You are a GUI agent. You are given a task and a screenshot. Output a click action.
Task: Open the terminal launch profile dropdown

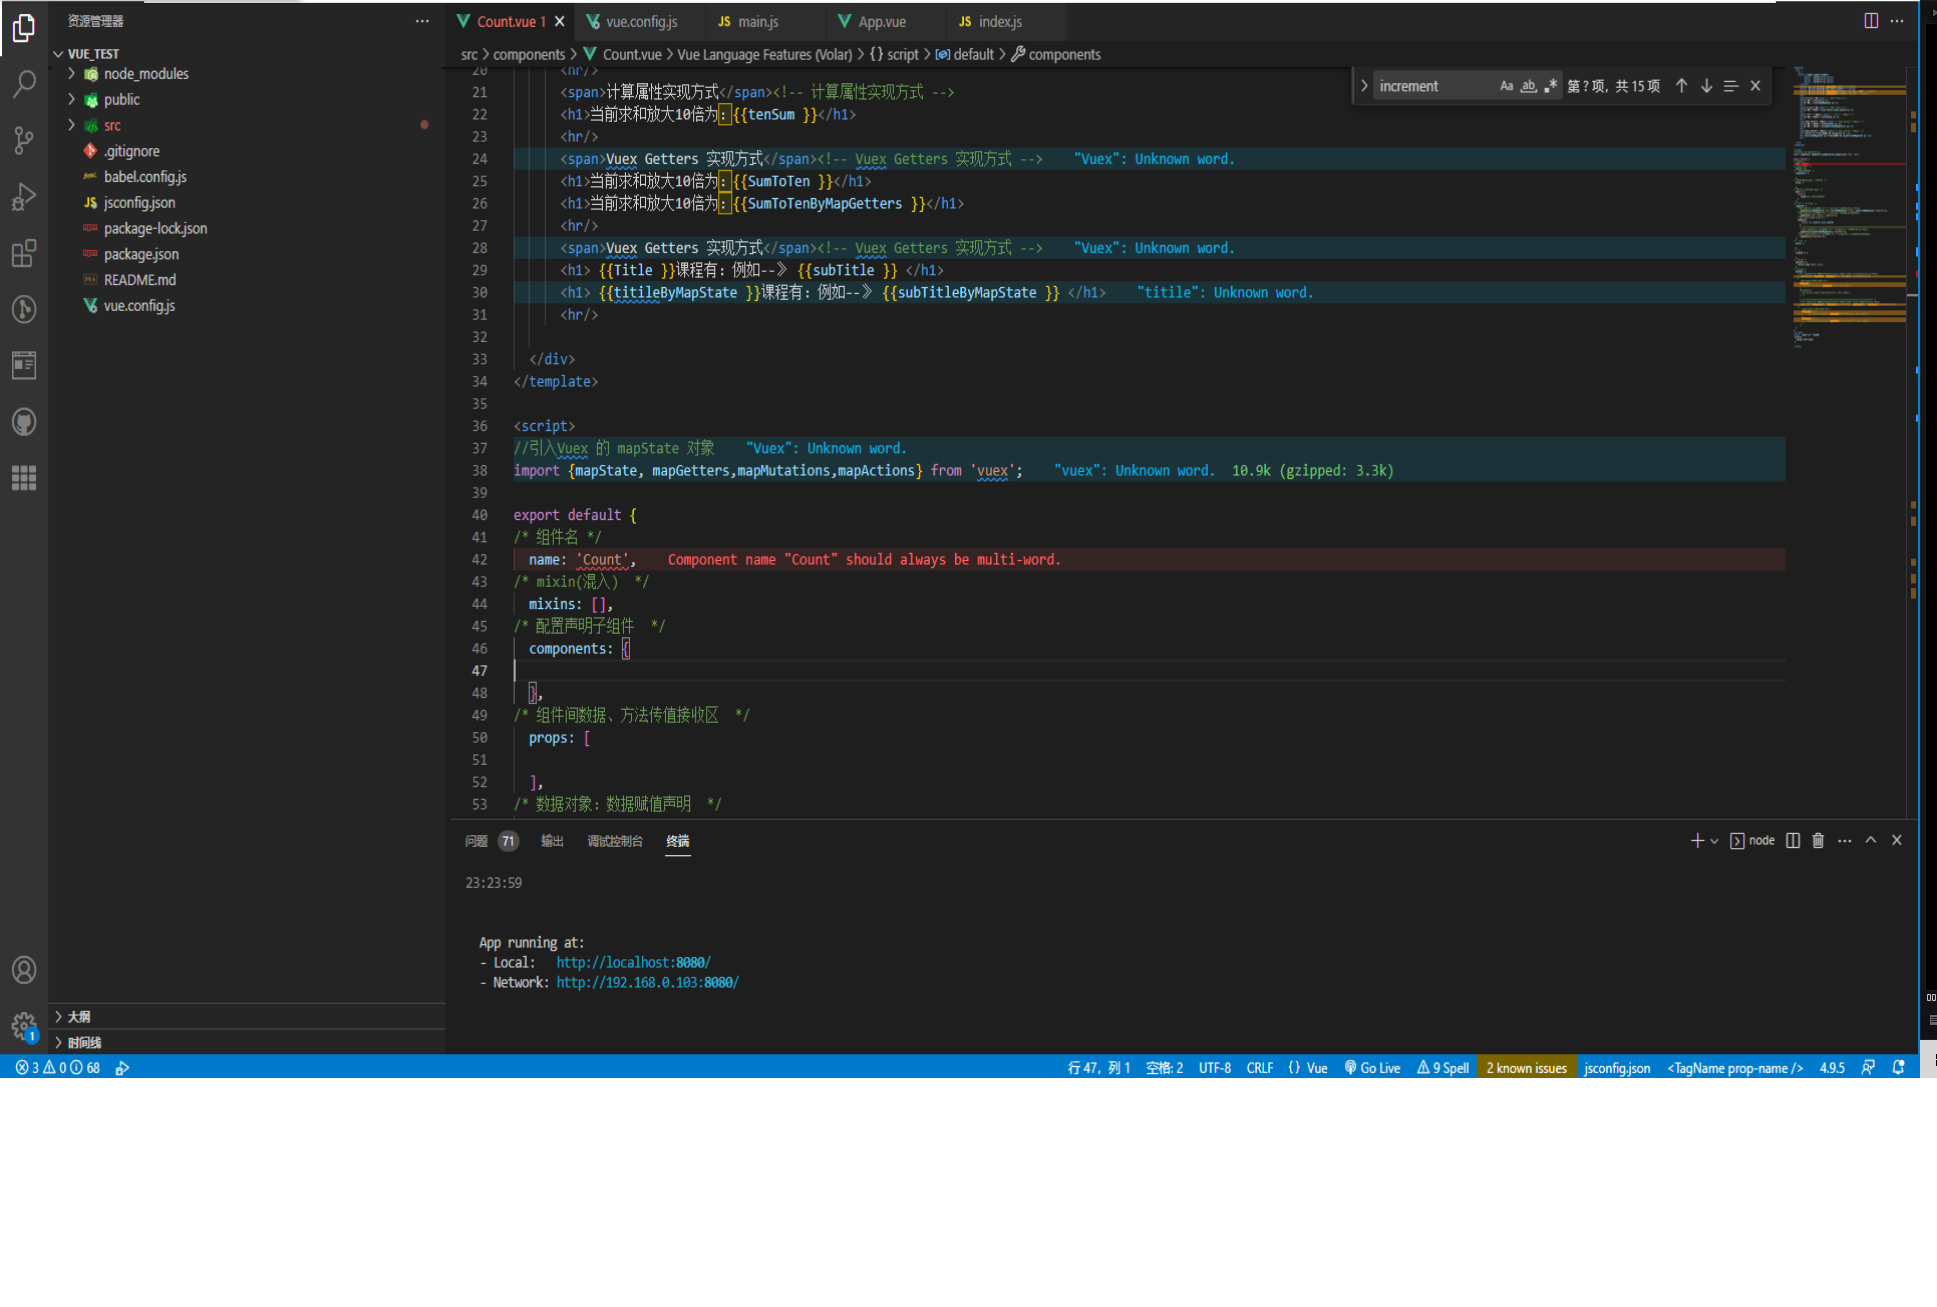tap(1714, 841)
